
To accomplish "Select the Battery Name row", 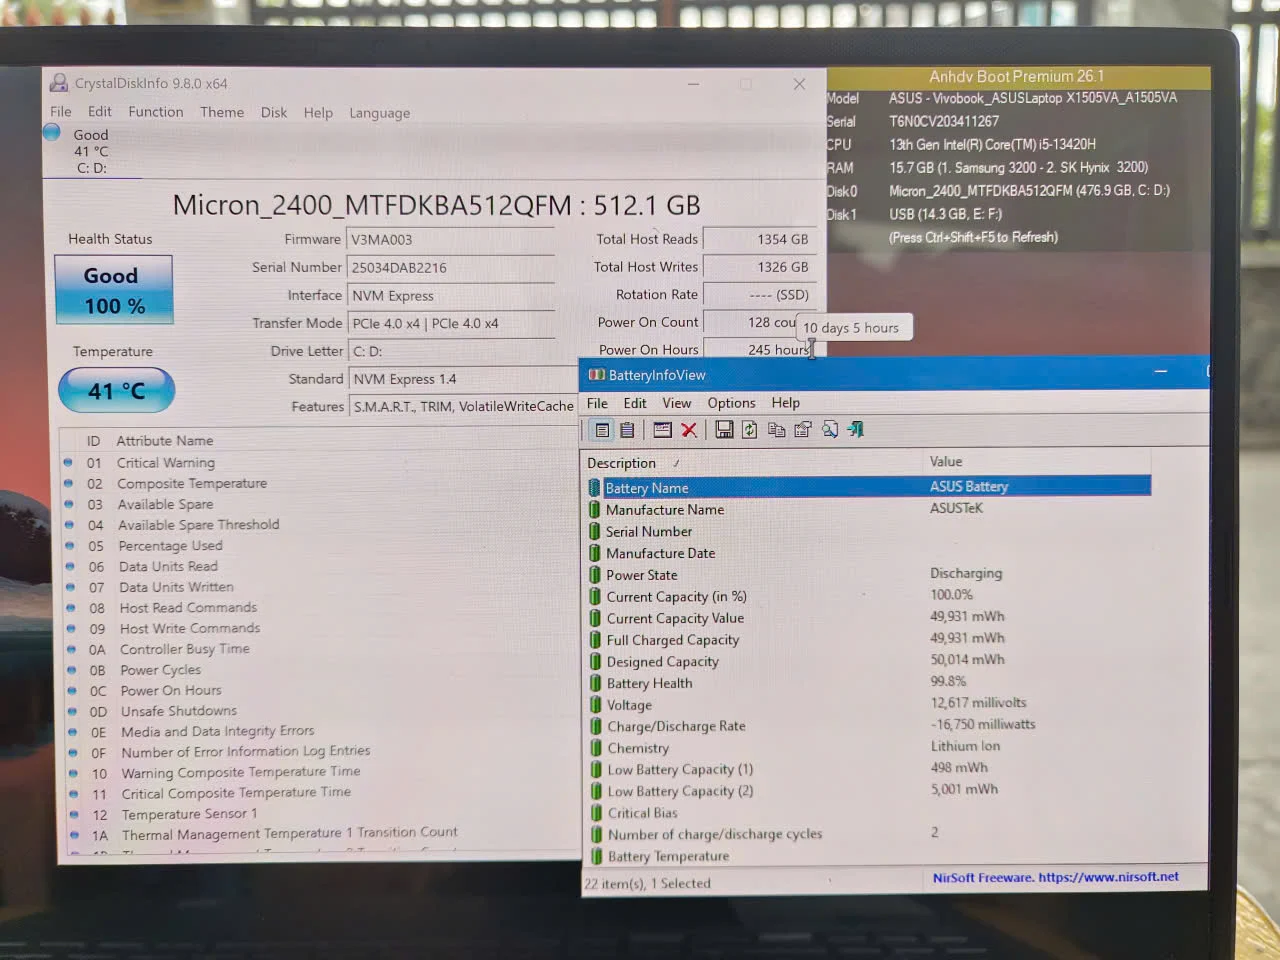I will [868, 488].
